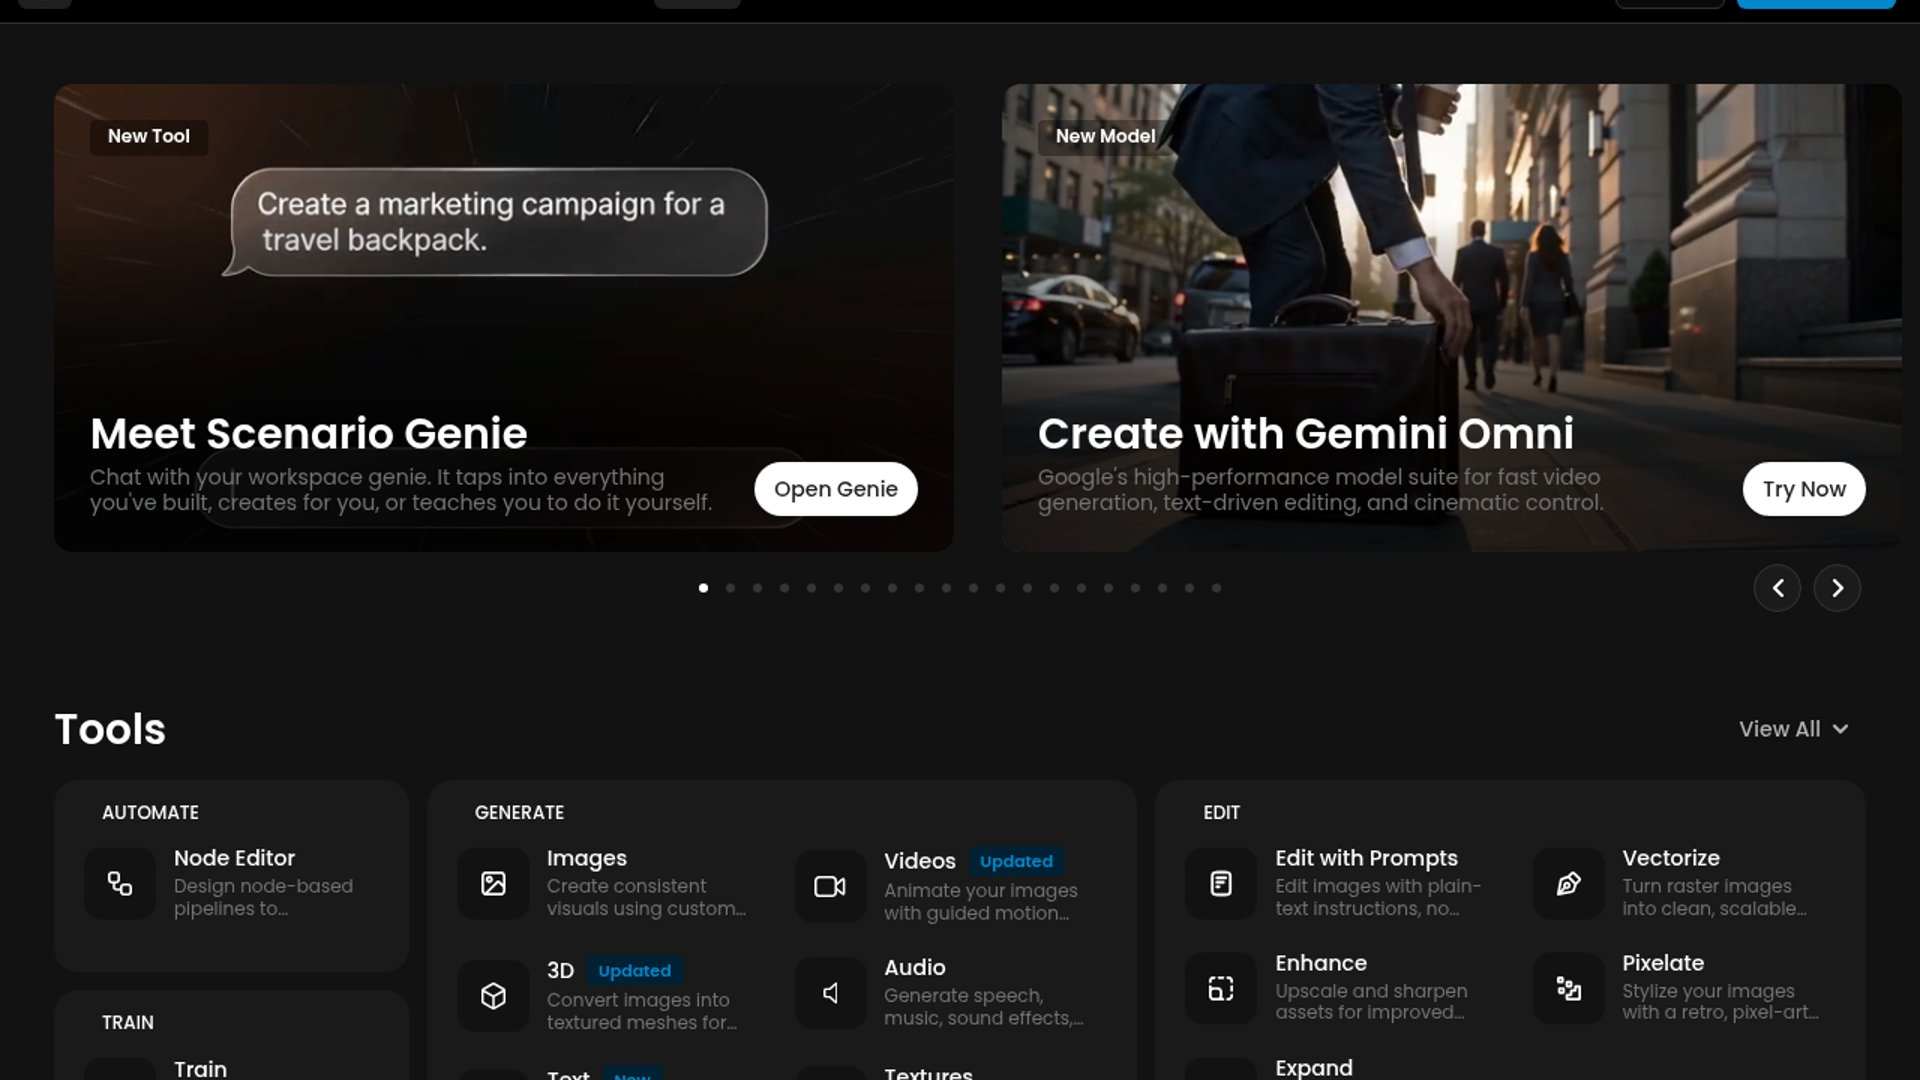
Task: Click the Updated badge beside Videos
Action: (x=1016, y=861)
